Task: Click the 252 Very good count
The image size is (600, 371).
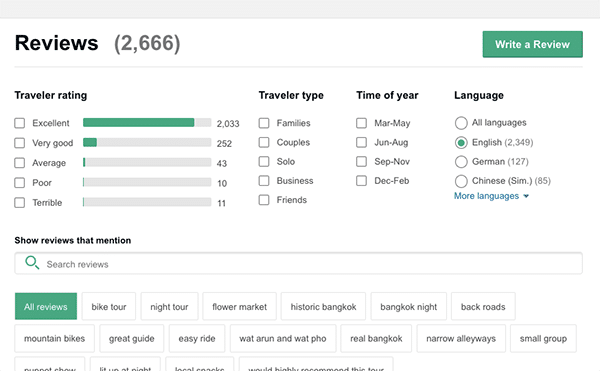Action: click(x=224, y=144)
